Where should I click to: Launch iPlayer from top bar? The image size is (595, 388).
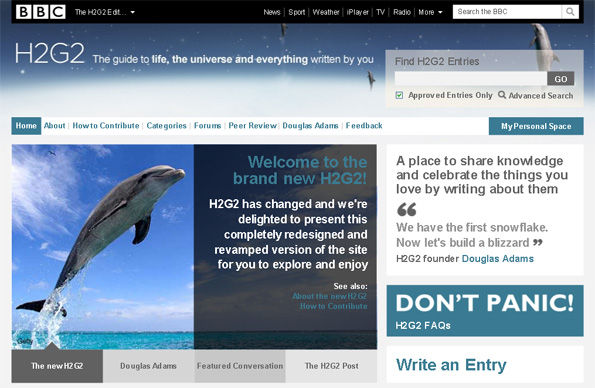[357, 12]
